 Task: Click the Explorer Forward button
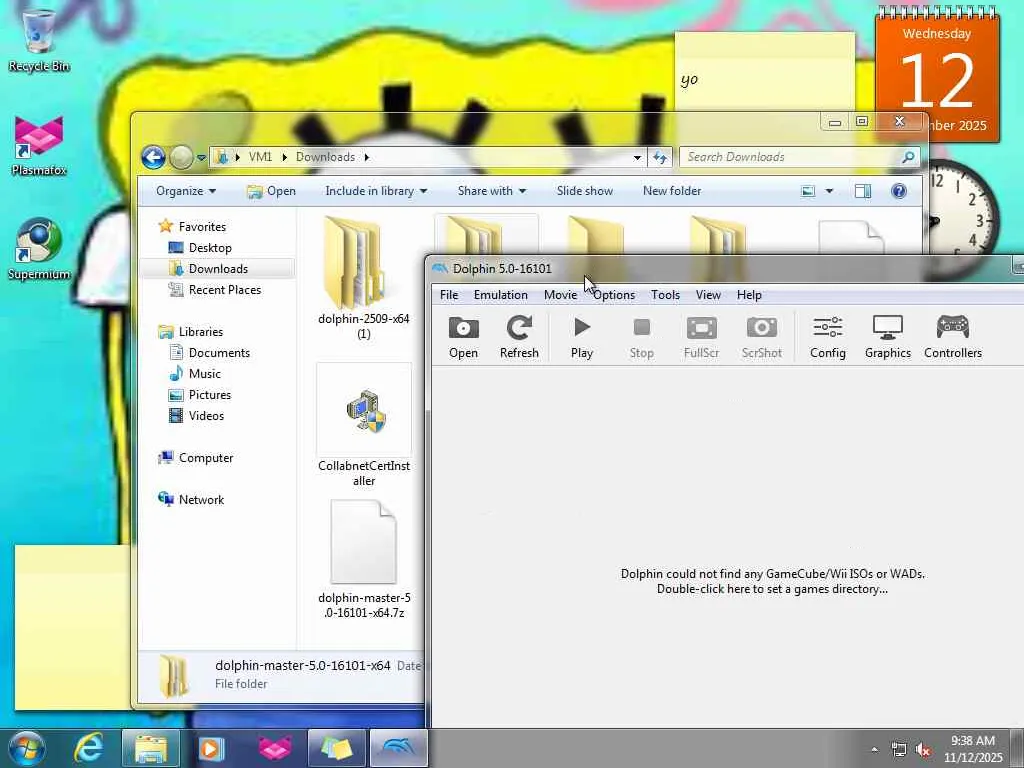click(181, 157)
